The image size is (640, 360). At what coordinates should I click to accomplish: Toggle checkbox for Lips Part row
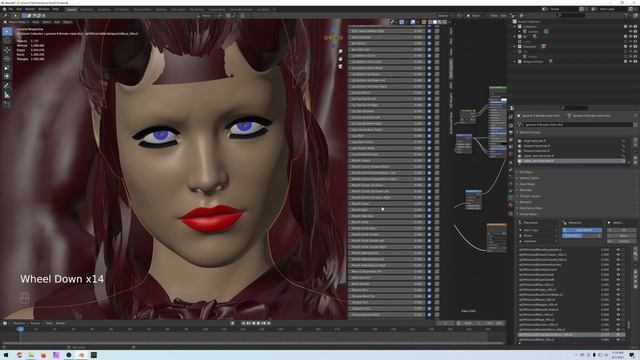(x=429, y=136)
